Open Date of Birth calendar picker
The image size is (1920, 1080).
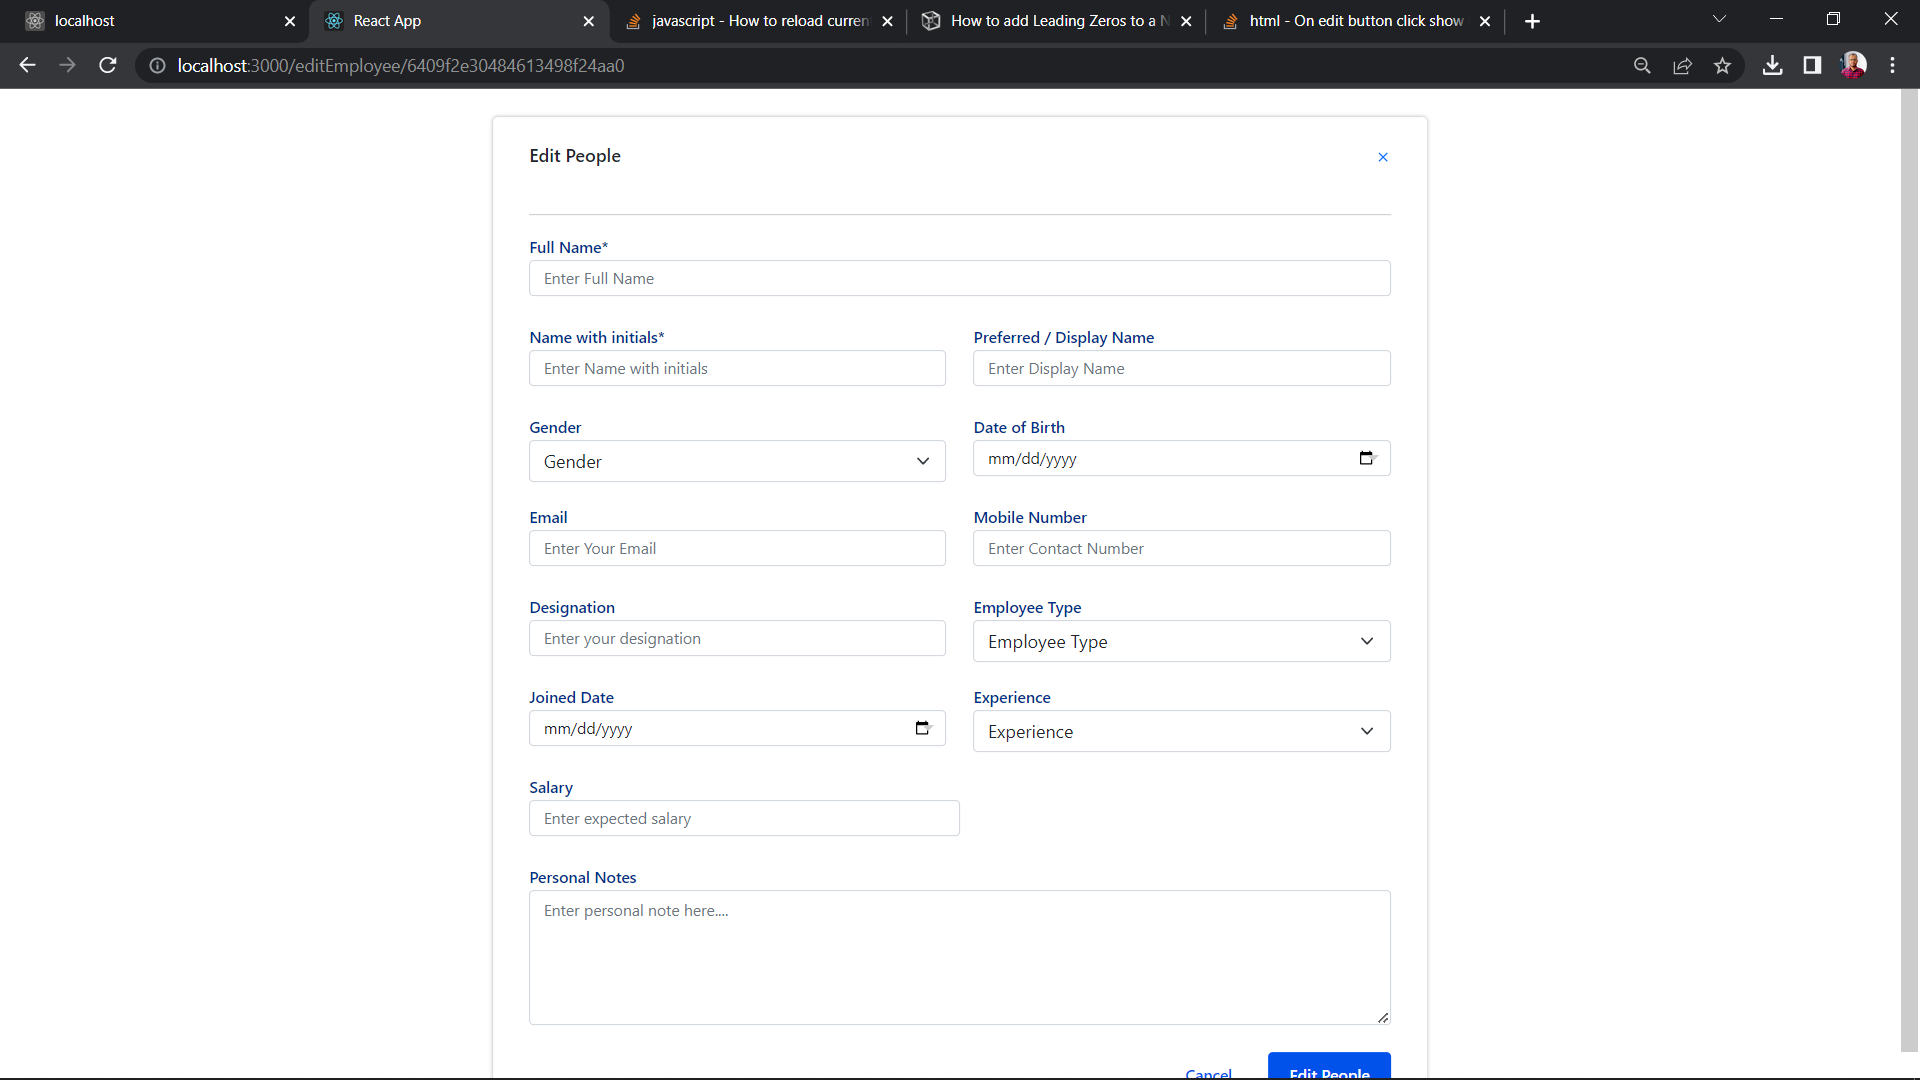[1367, 458]
